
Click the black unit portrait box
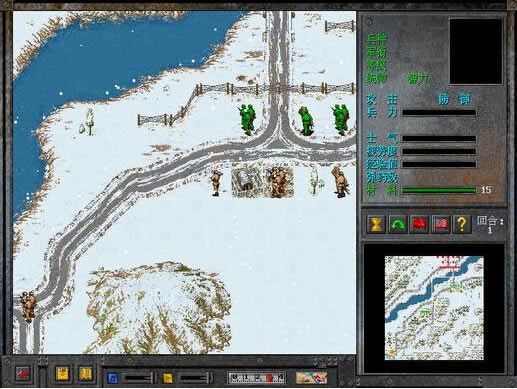click(x=476, y=51)
